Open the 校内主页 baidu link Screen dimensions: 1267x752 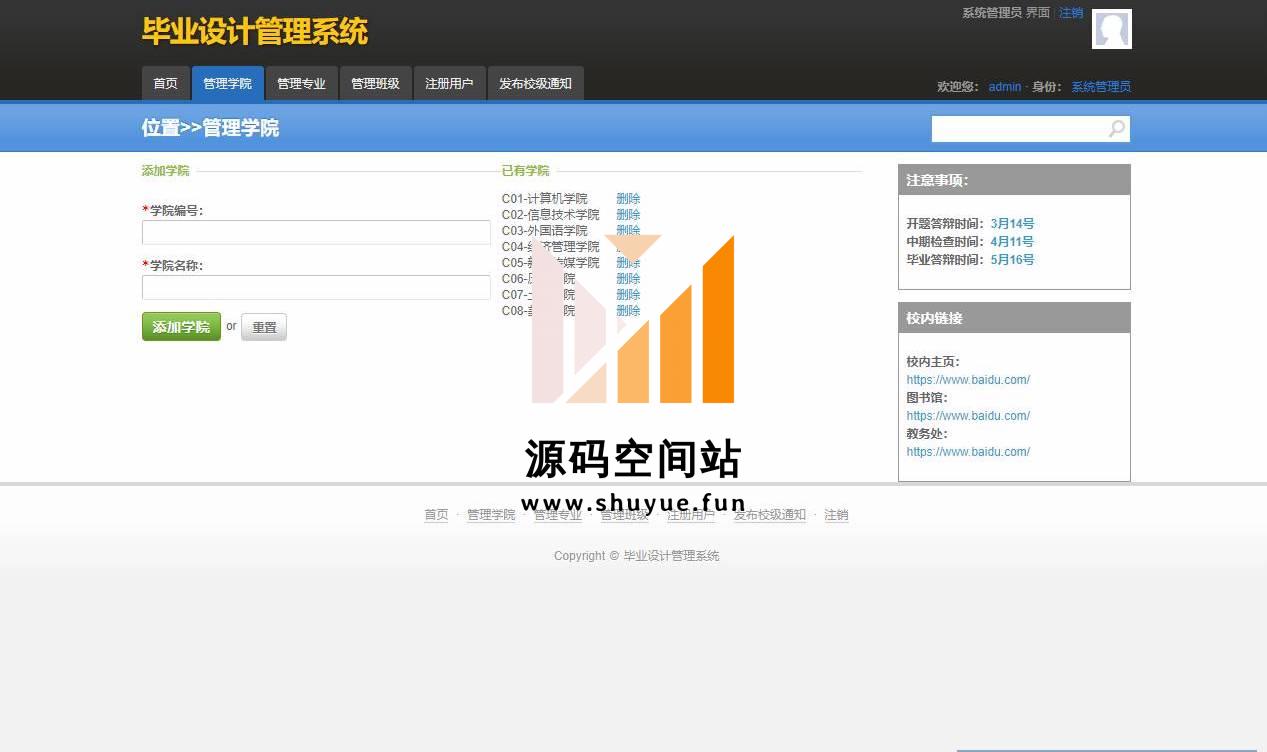pos(967,380)
